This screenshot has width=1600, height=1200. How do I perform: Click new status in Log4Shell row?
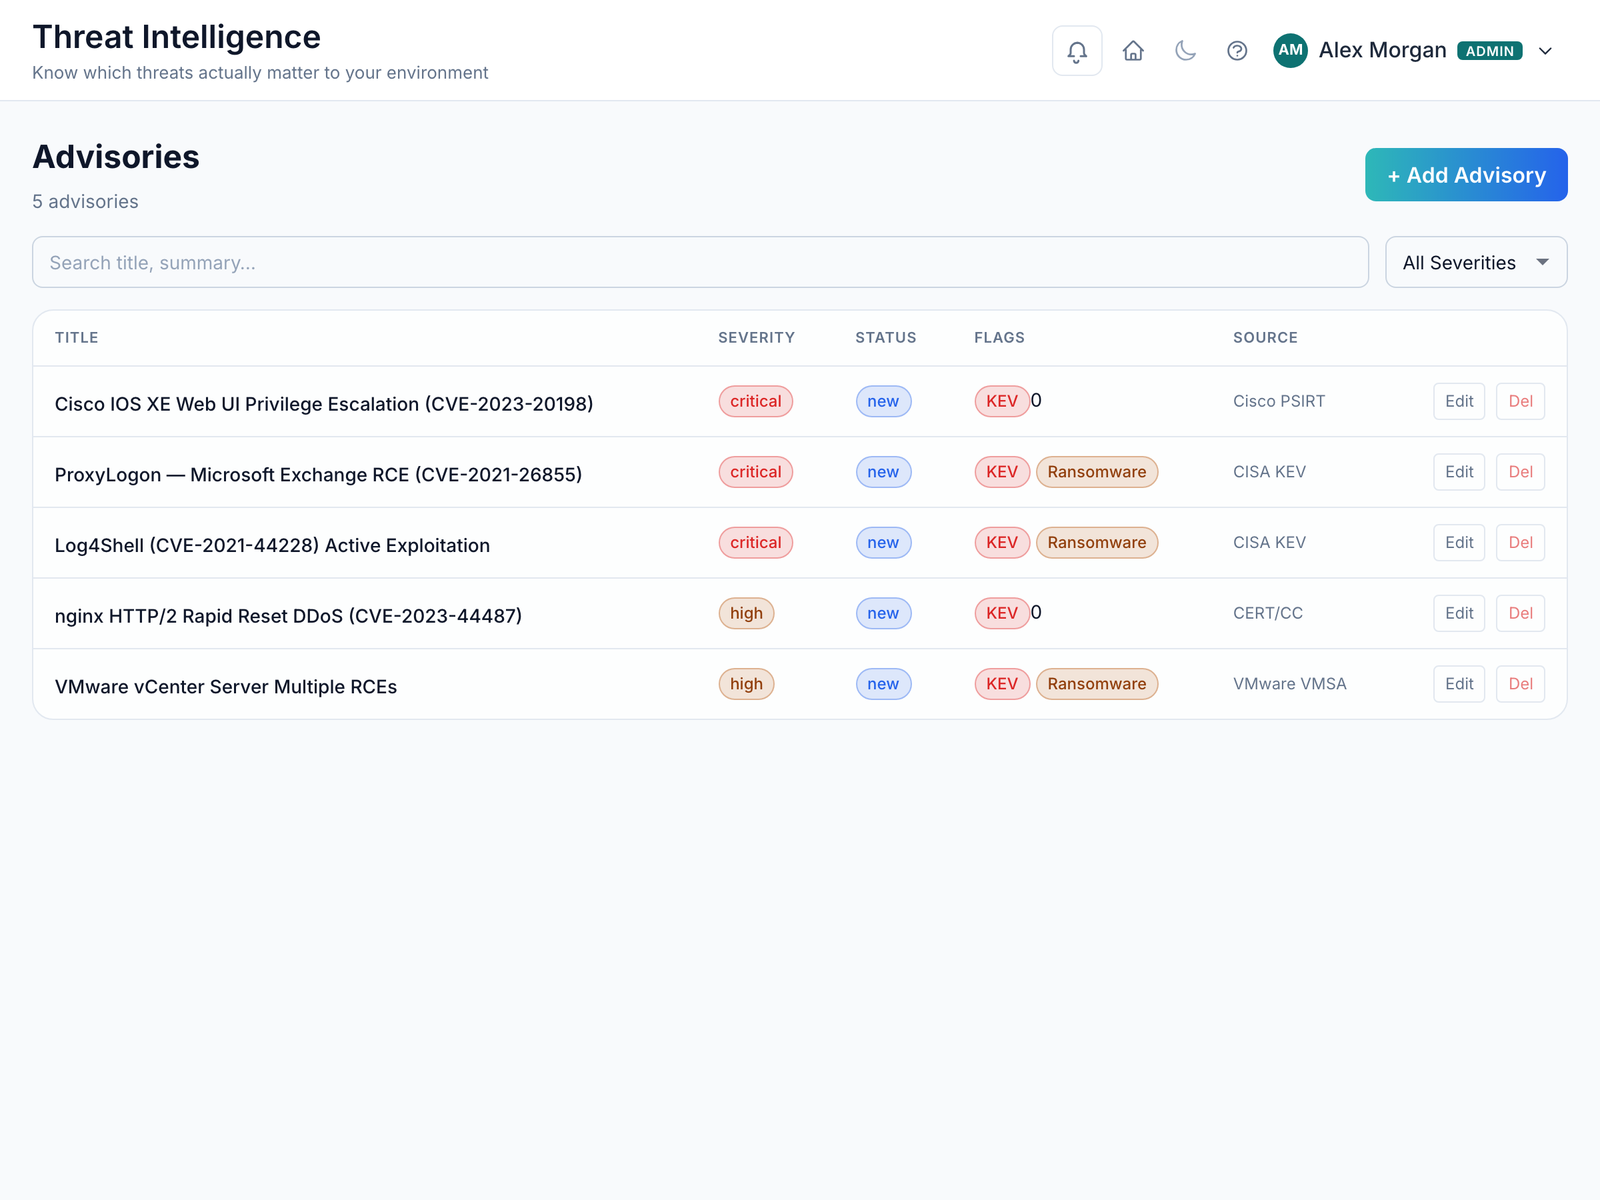point(883,543)
